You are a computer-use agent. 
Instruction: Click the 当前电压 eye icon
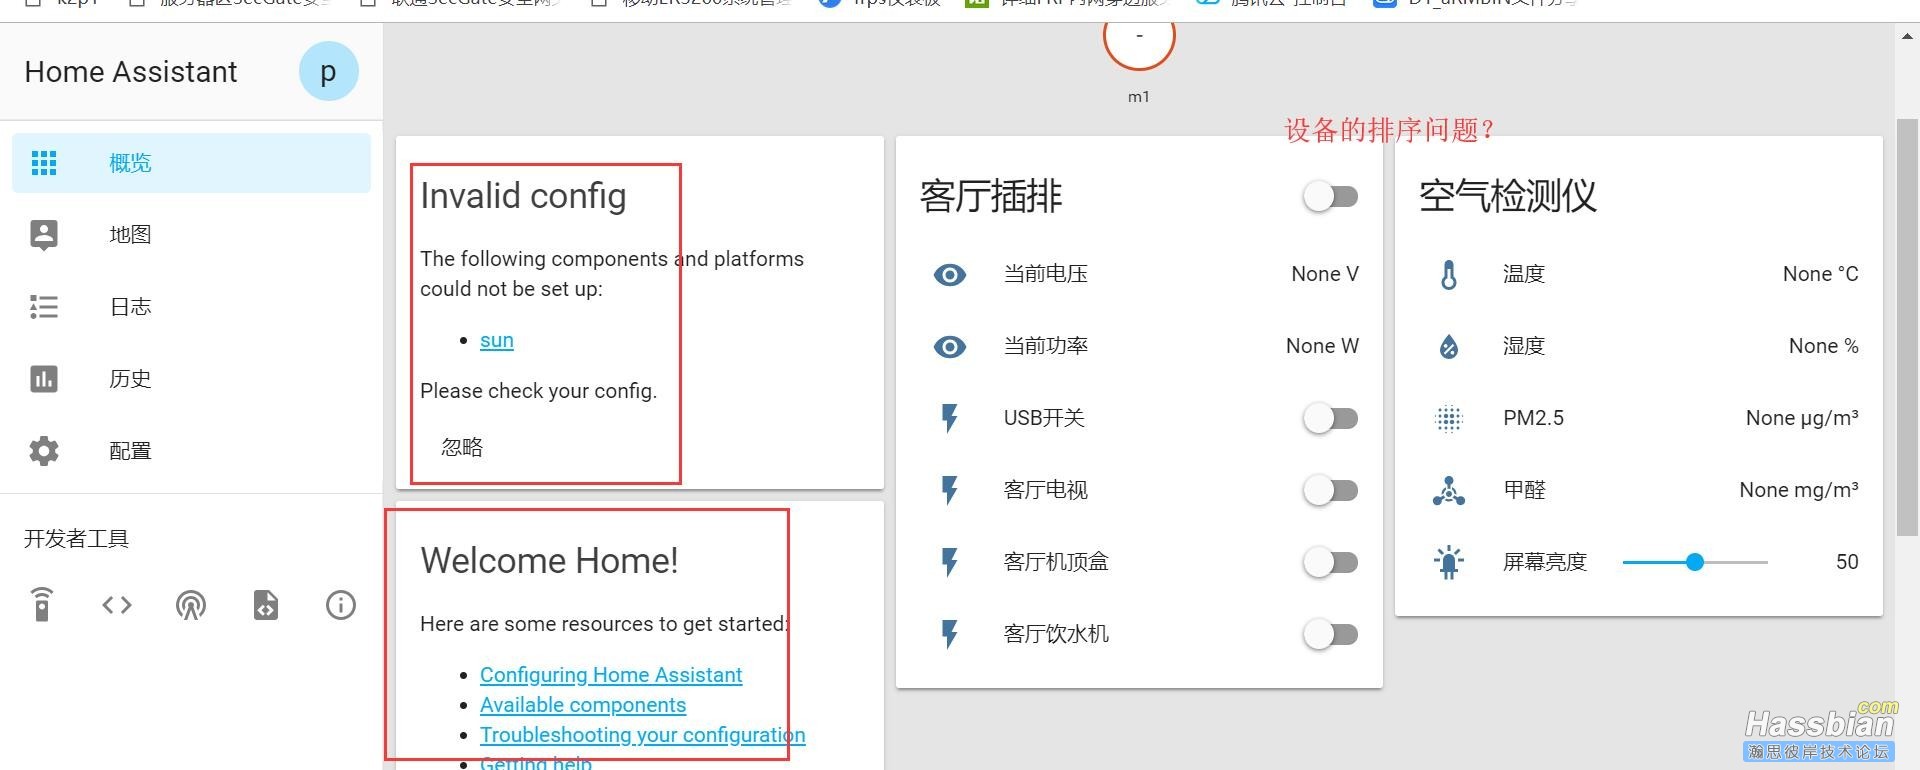point(950,275)
